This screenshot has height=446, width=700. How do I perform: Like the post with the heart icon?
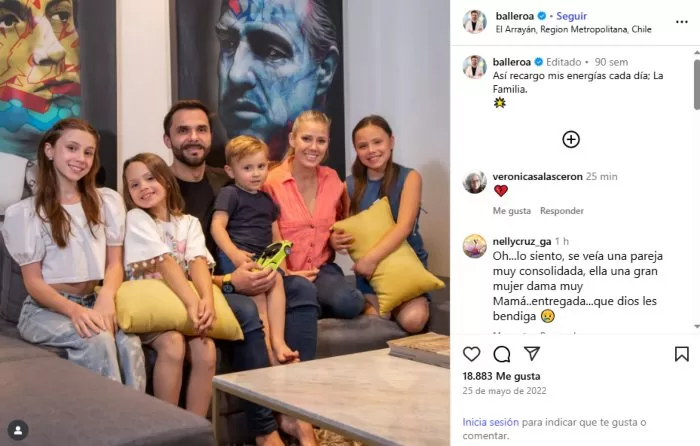[471, 354]
